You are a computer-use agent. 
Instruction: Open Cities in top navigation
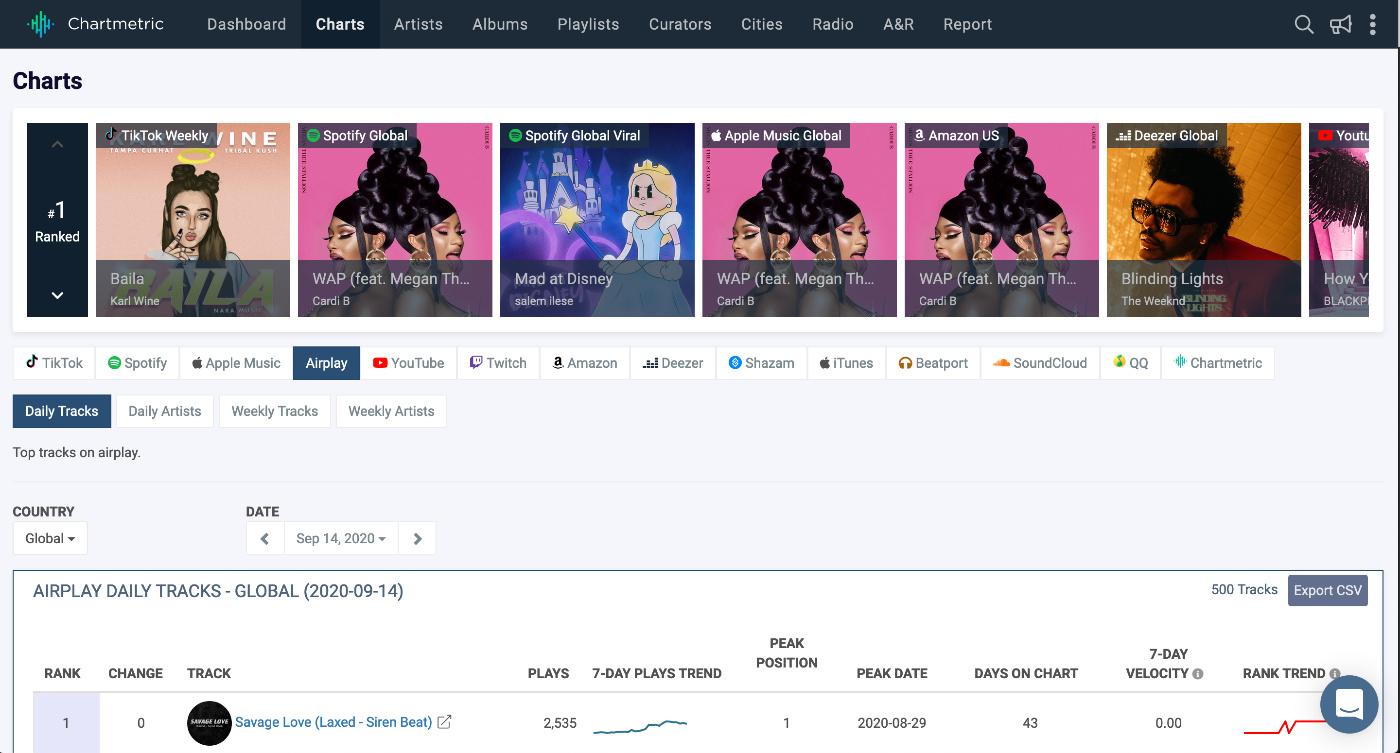pos(762,24)
